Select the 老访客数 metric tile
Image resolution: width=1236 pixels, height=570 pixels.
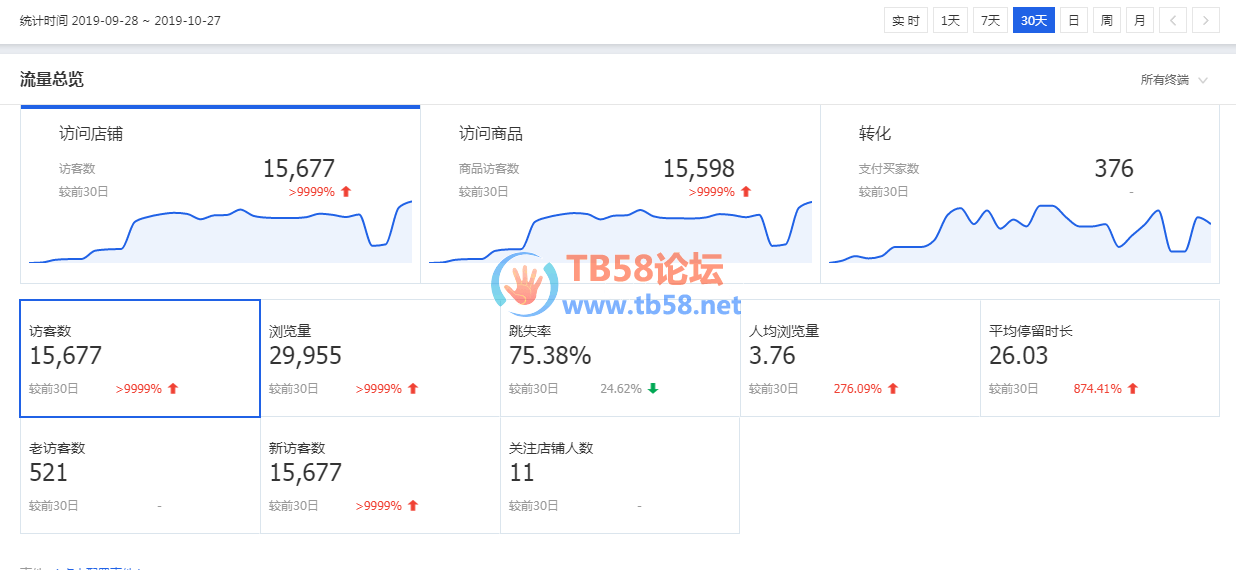point(140,475)
